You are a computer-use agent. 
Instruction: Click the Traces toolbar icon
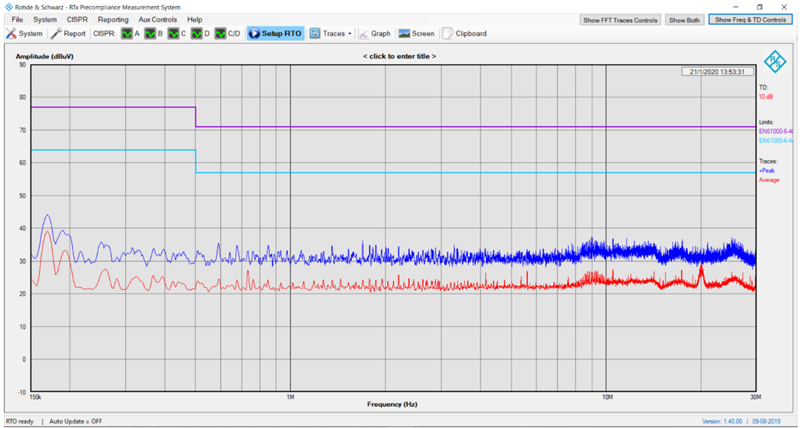[315, 34]
